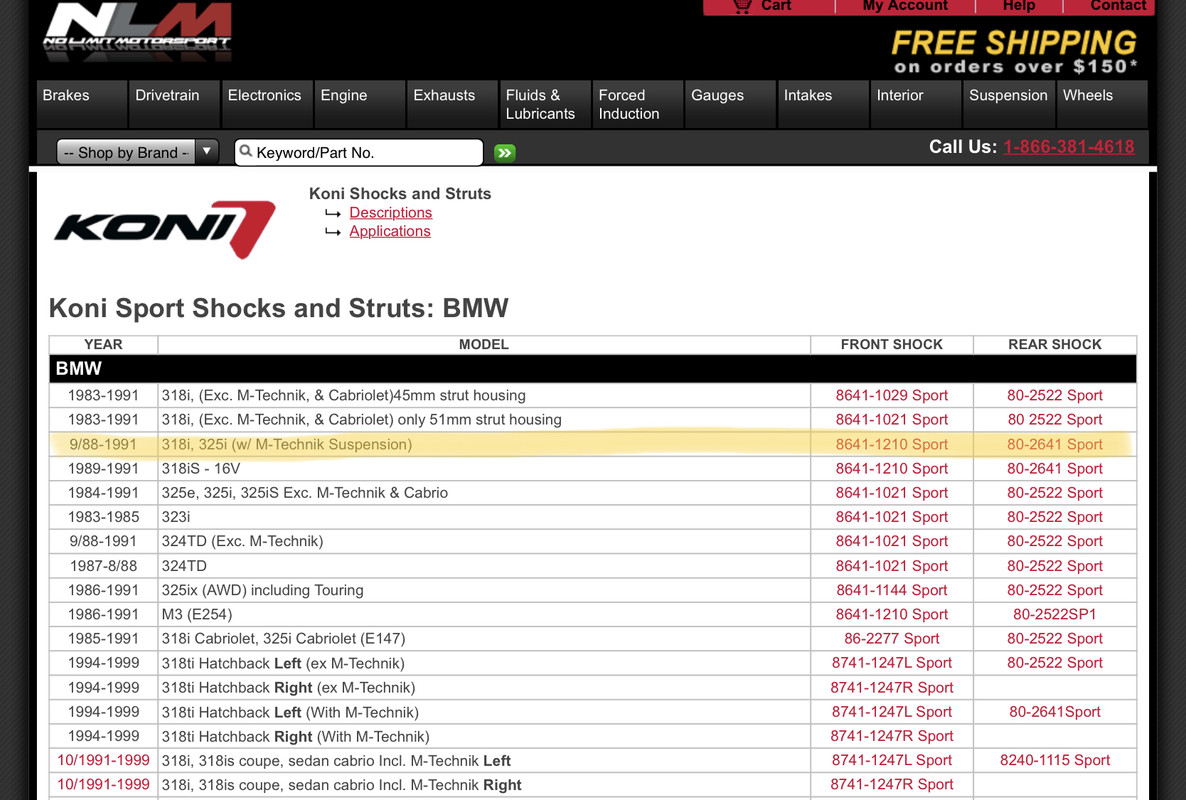
Task: Open 86-2277 Sport for Cabriolet row
Action: point(891,639)
